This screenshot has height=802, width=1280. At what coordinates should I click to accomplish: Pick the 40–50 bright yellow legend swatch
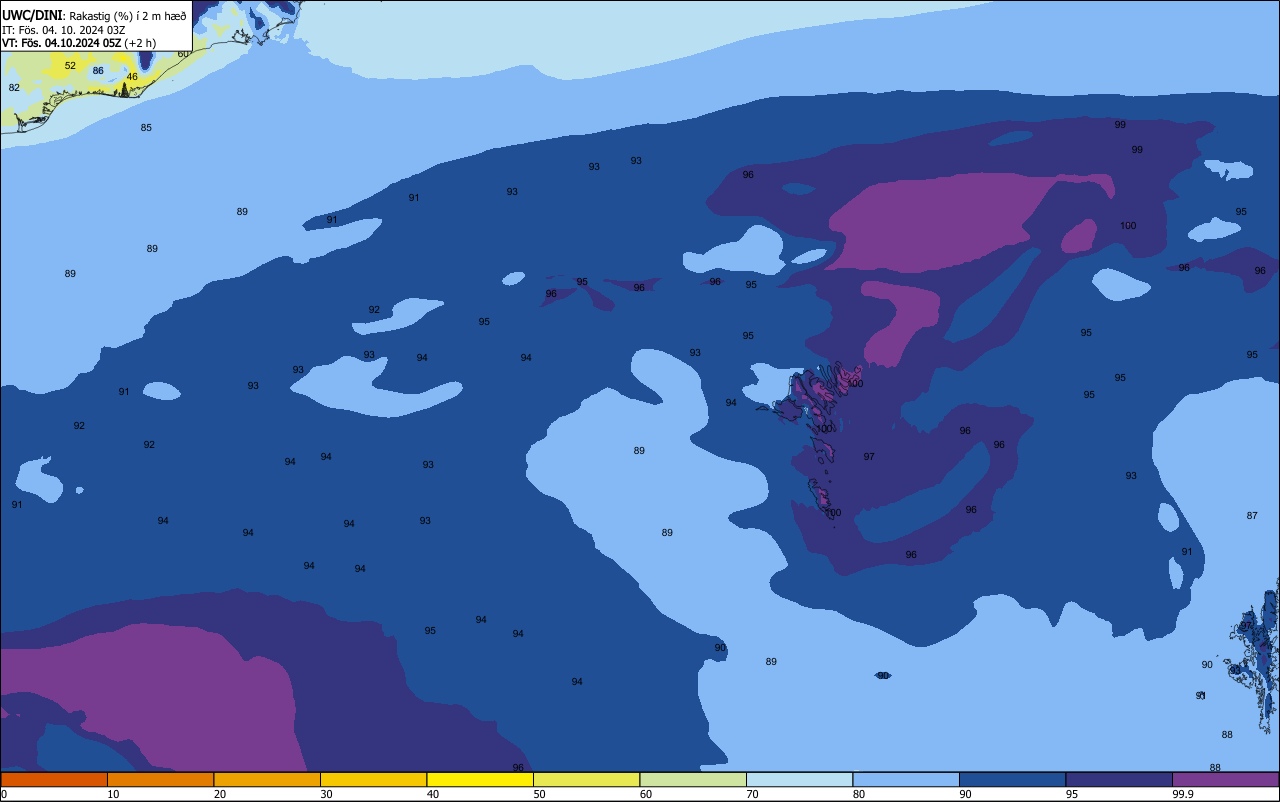point(480,779)
